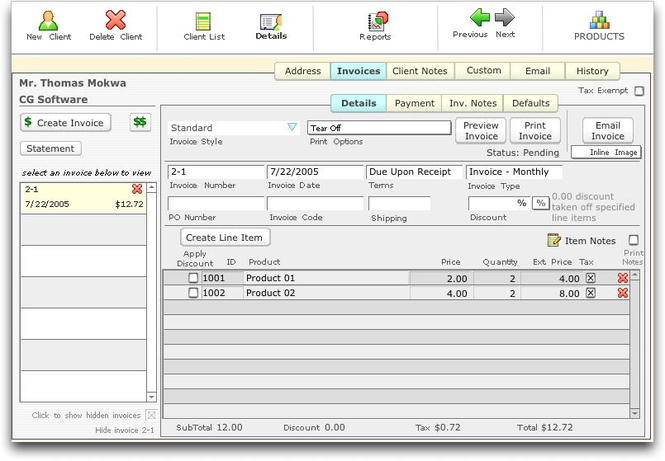Open the Invoice Style Standard dropdown
This screenshot has width=665, height=461.
click(x=234, y=128)
